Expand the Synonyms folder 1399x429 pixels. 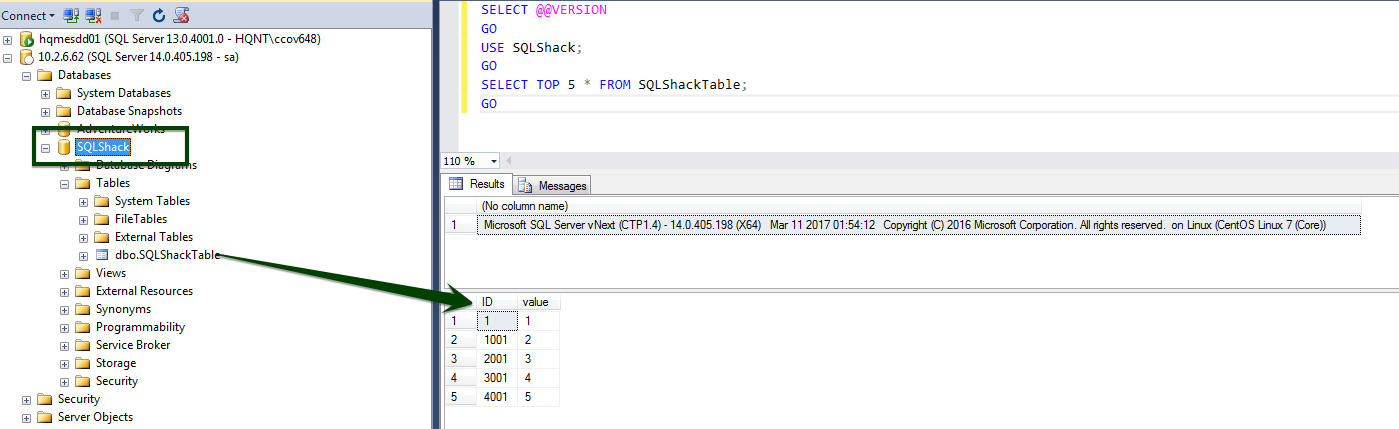point(65,309)
